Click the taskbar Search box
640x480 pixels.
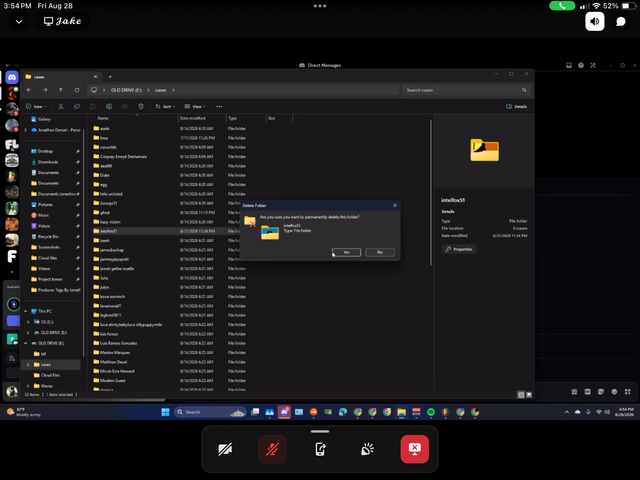[210, 412]
